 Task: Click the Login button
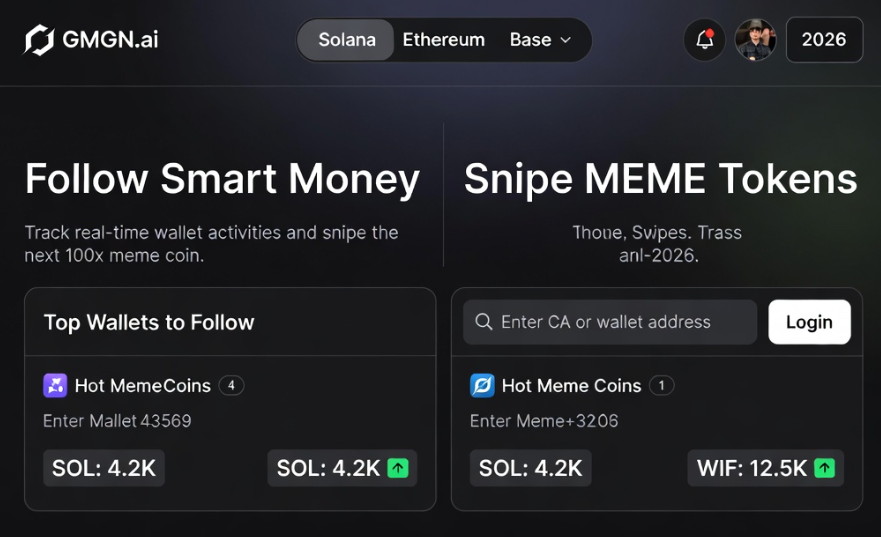(x=809, y=322)
